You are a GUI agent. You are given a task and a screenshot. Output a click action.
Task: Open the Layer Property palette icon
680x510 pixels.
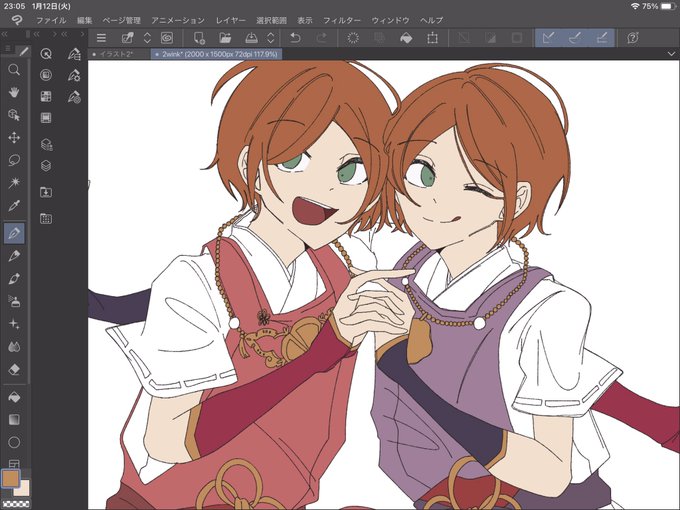[x=46, y=144]
